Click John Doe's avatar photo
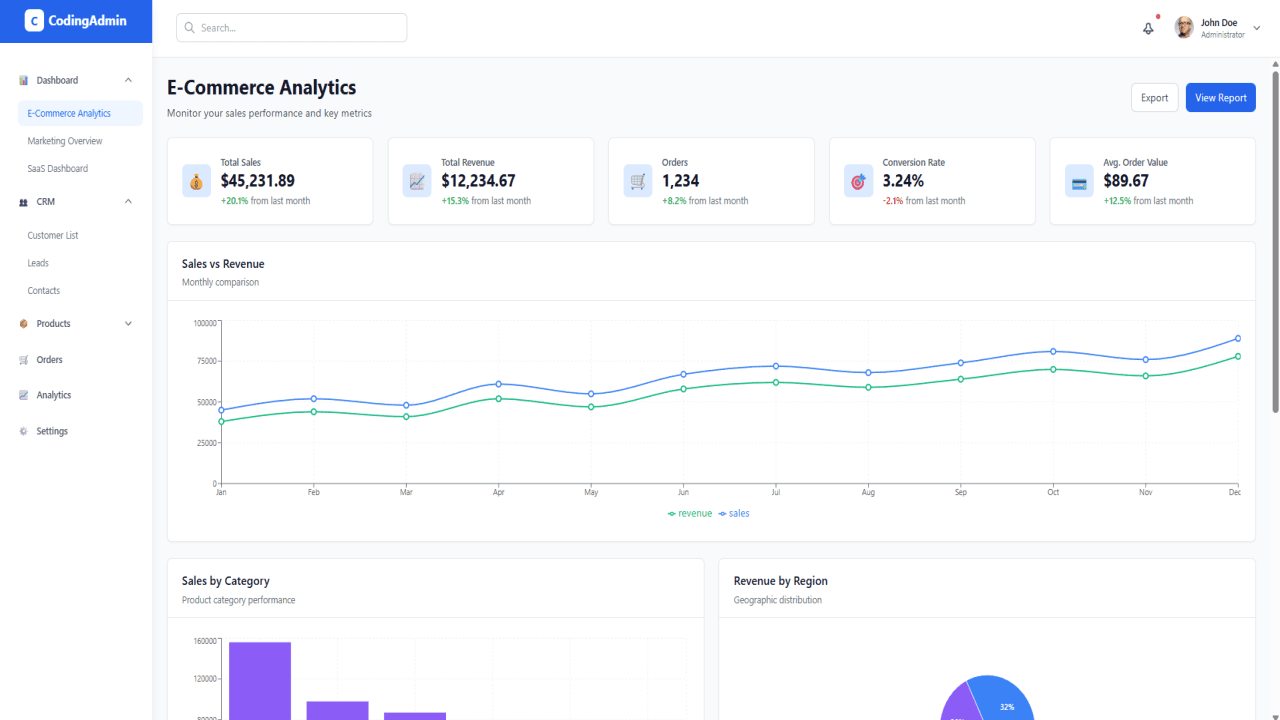Image resolution: width=1280 pixels, height=720 pixels. click(1184, 28)
